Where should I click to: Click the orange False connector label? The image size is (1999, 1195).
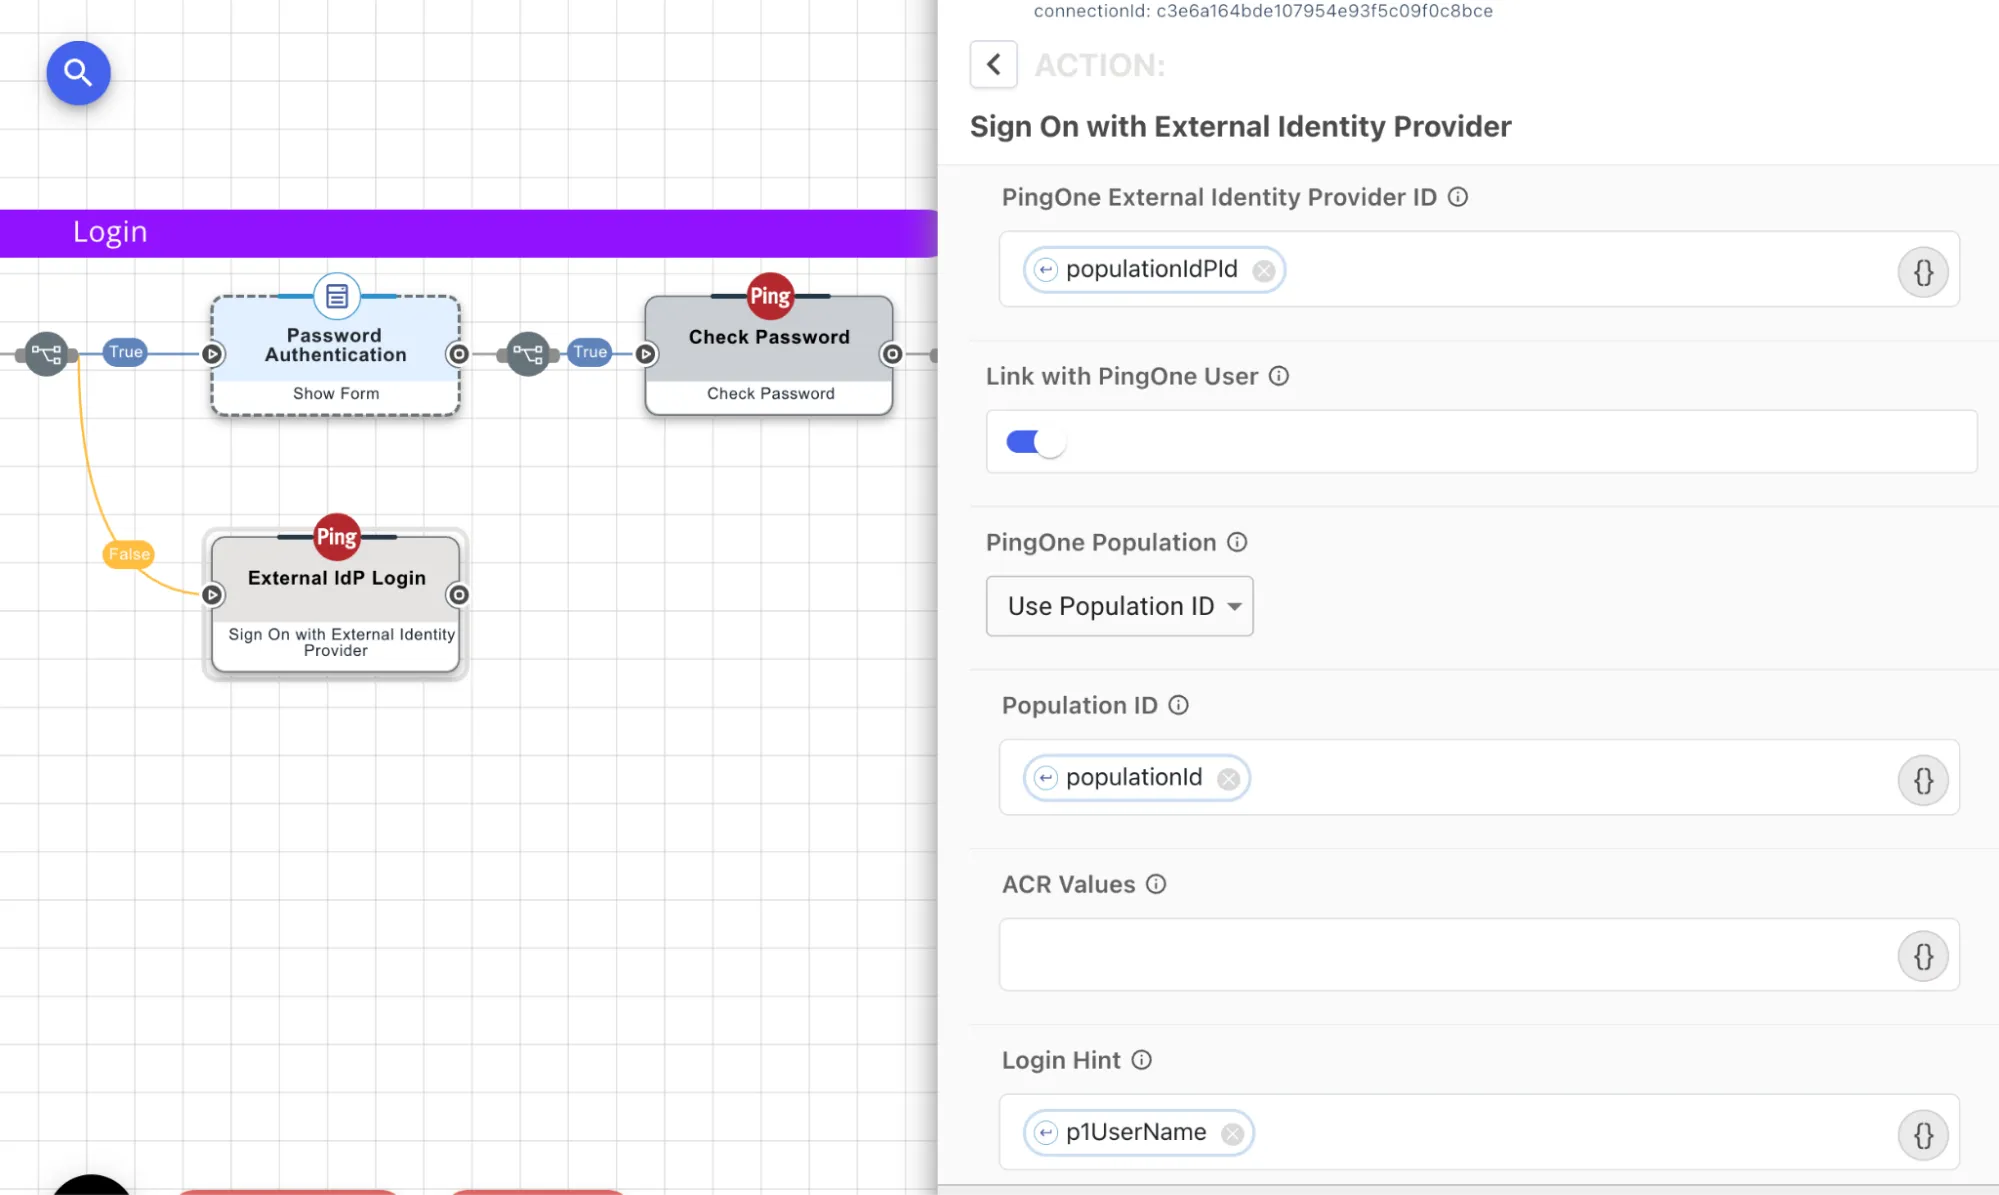tap(129, 554)
